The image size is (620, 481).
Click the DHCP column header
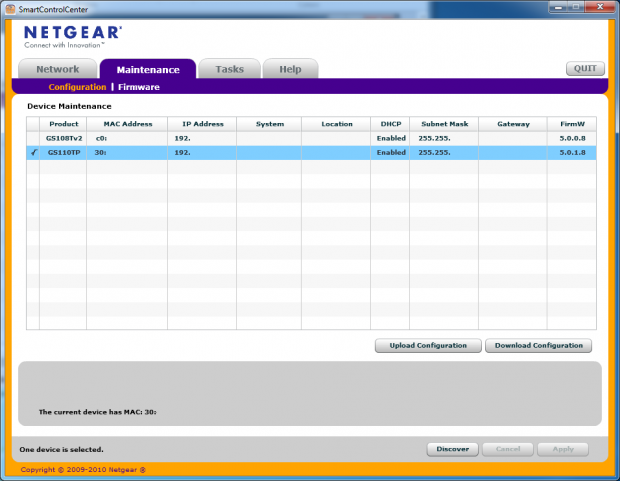click(390, 124)
